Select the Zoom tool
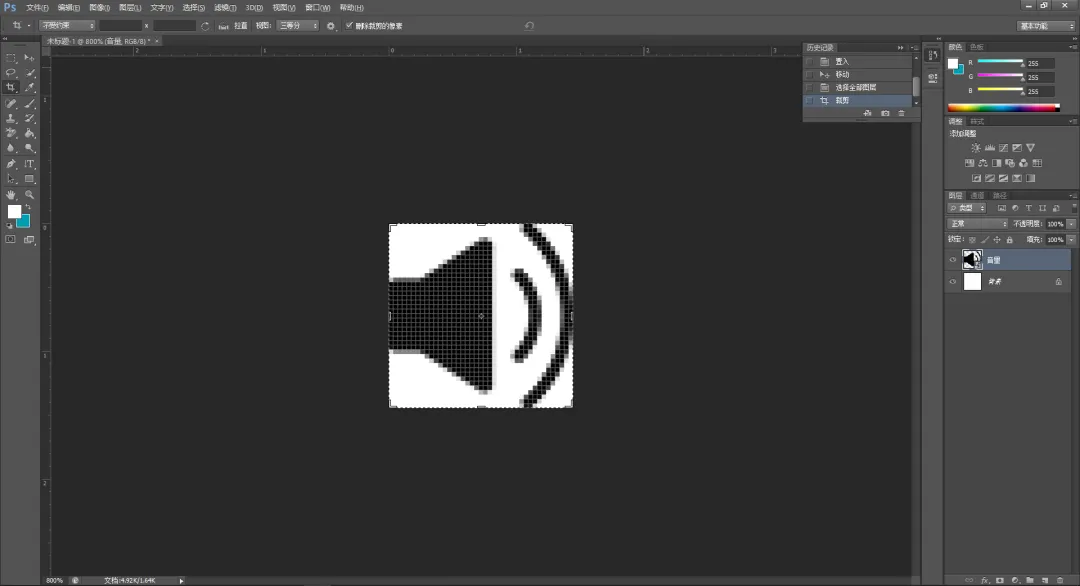Screen dimensions: 1080x586 pos(30,195)
